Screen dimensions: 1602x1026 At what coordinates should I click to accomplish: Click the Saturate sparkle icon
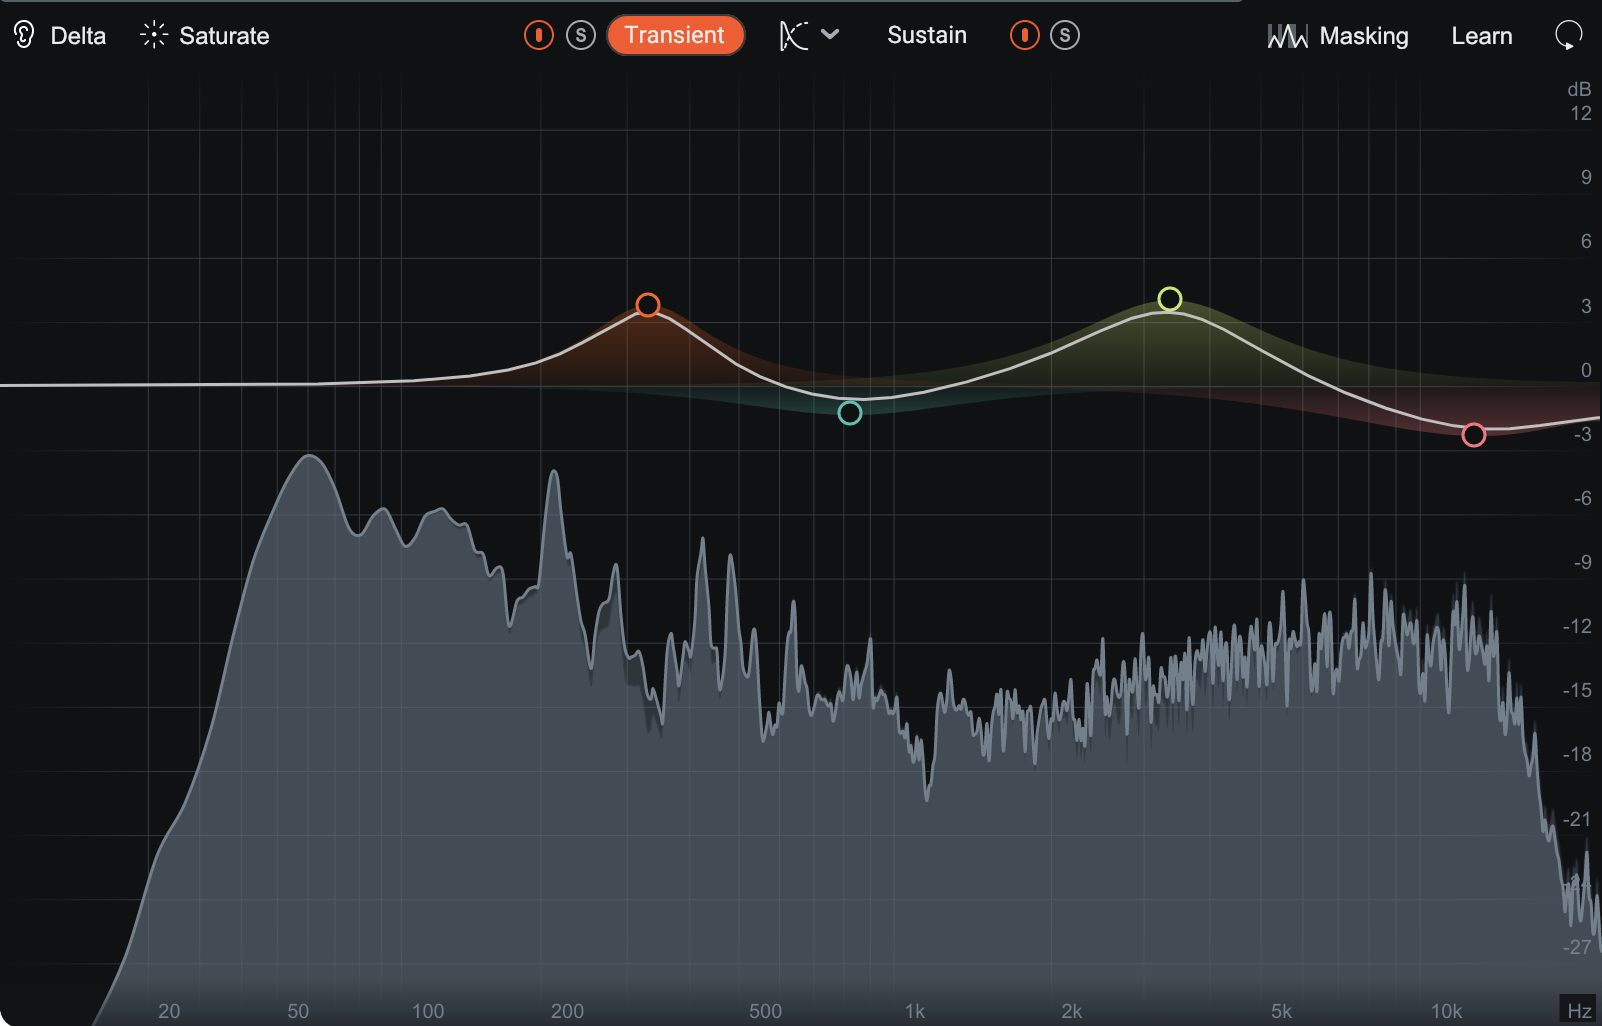point(154,36)
